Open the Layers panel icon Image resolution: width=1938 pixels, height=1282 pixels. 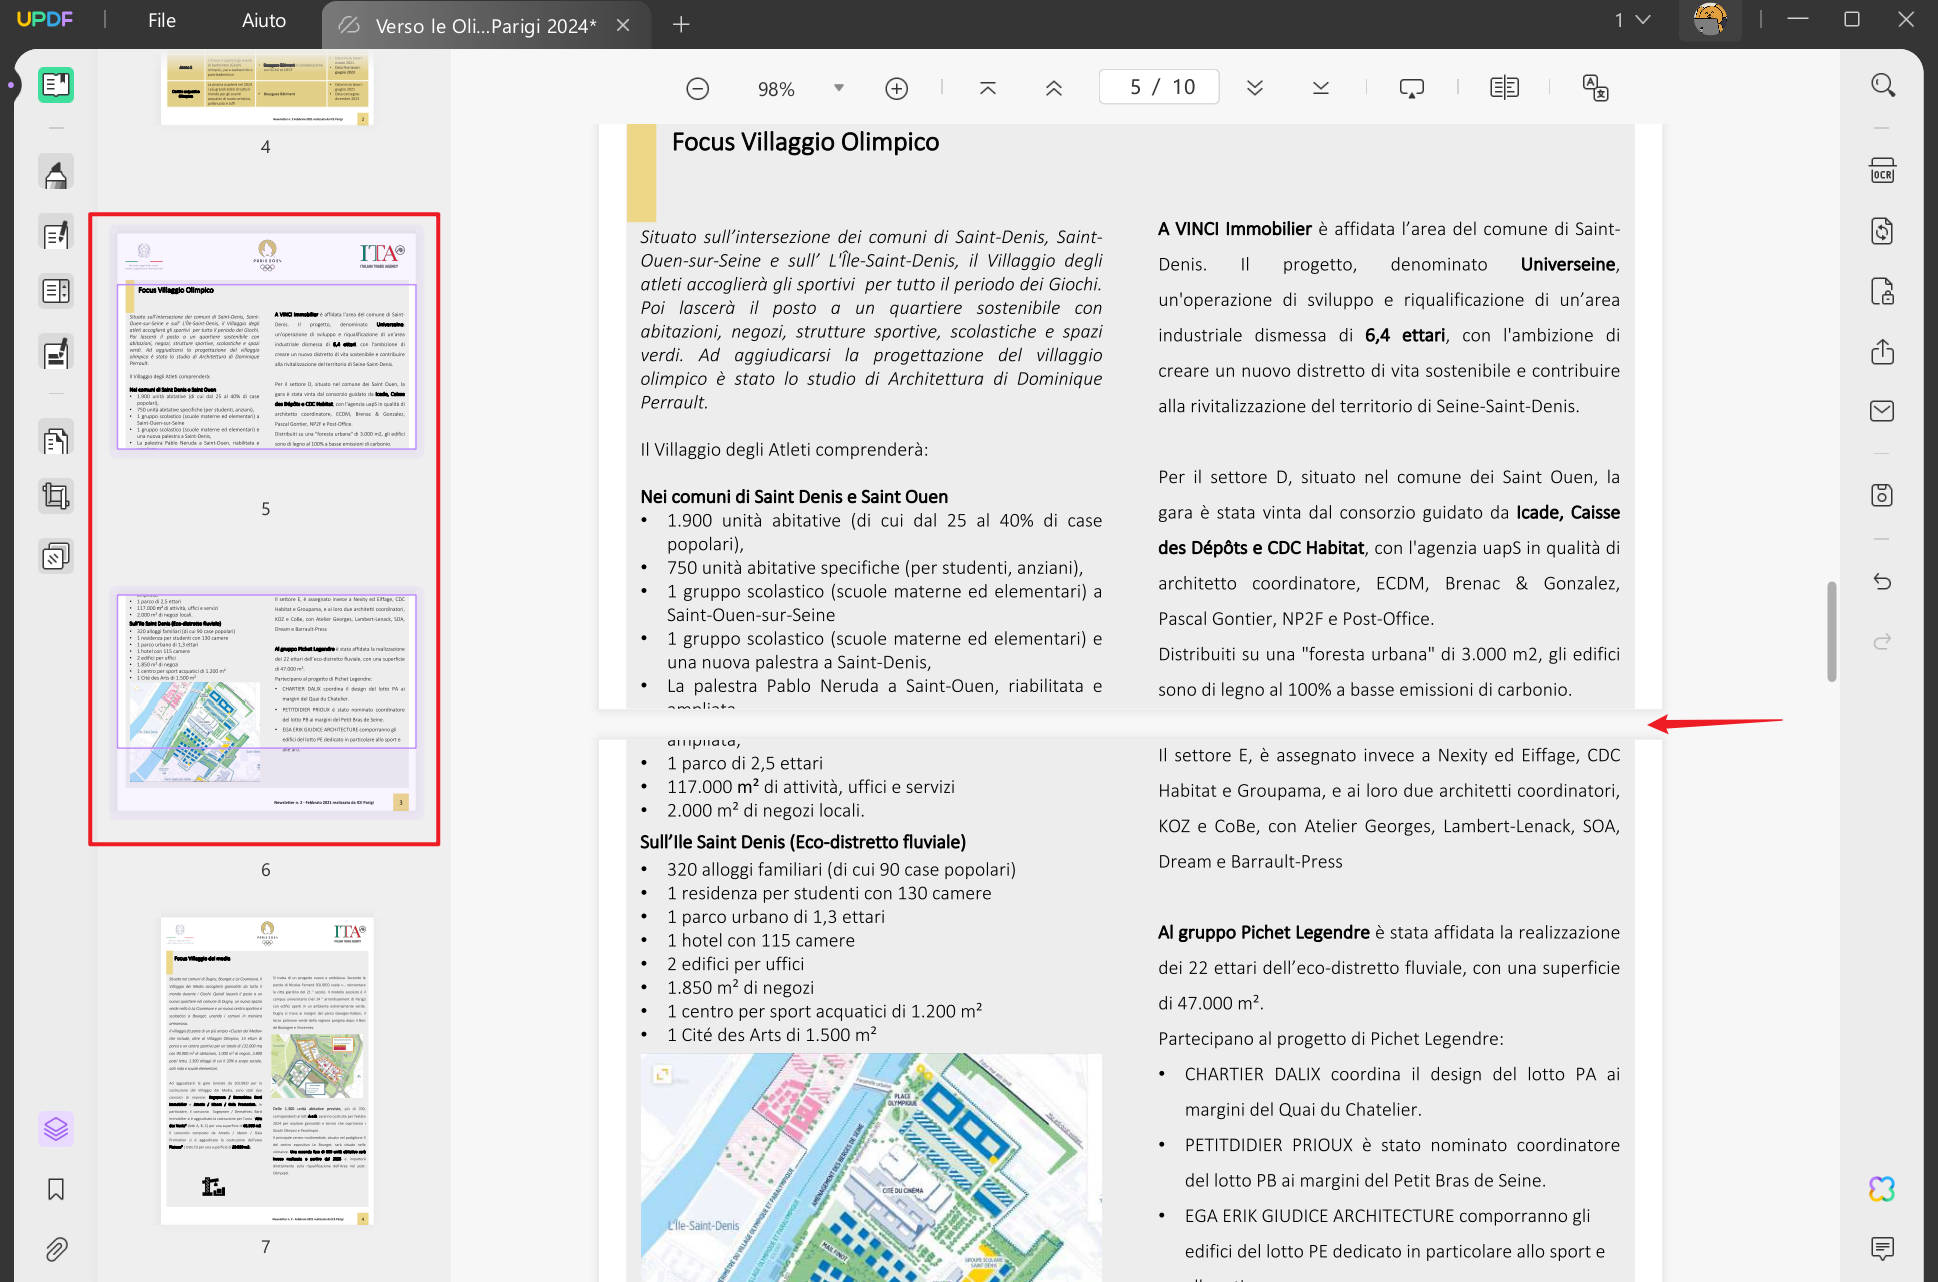[56, 1129]
